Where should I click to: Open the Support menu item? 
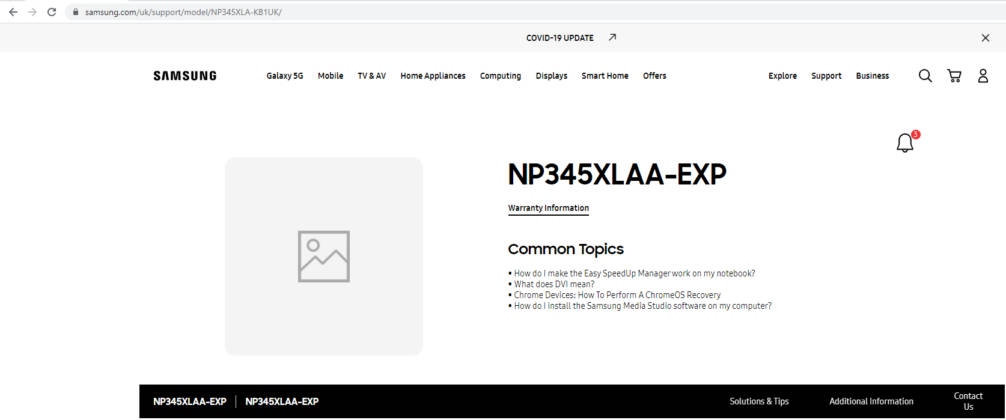click(x=826, y=76)
